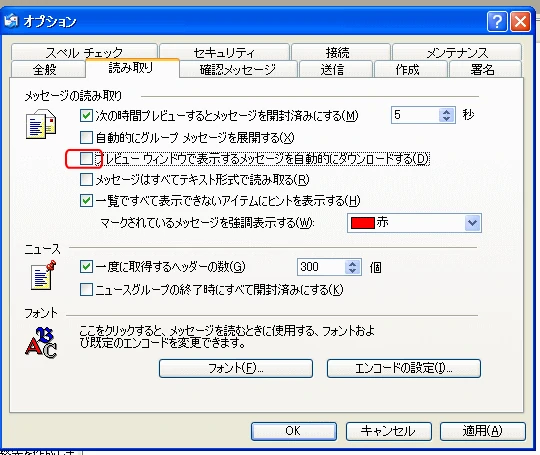Enable 自動的にグループ メッセージを展開する
The height and width of the screenshot is (455, 540).
(x=86, y=137)
